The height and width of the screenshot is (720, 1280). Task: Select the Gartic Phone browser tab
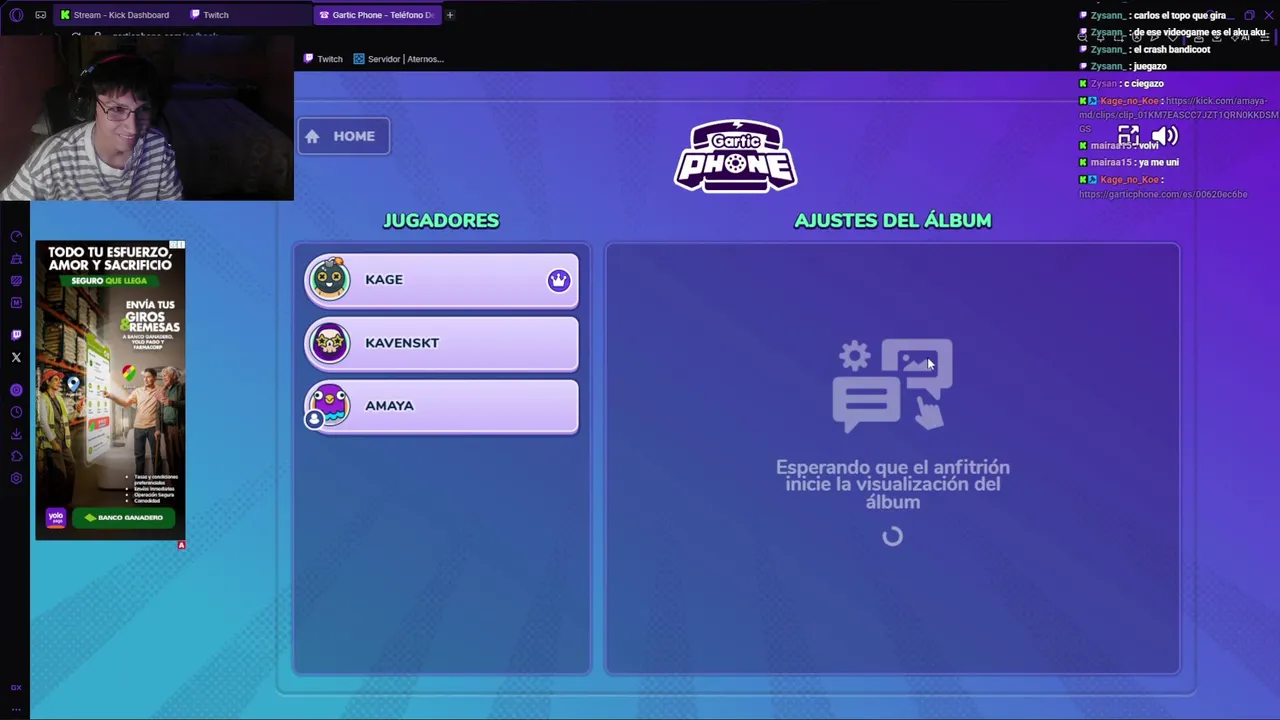[x=376, y=15]
